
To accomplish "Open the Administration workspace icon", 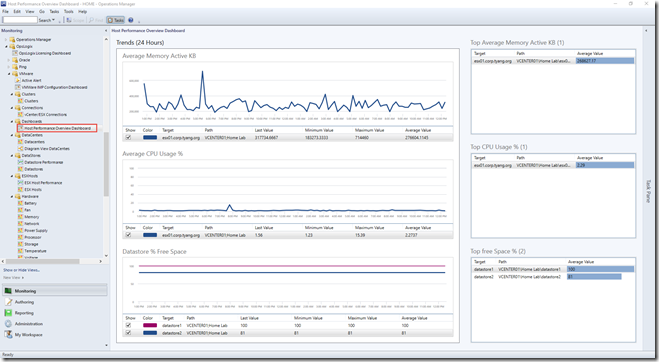I will tap(8, 324).
